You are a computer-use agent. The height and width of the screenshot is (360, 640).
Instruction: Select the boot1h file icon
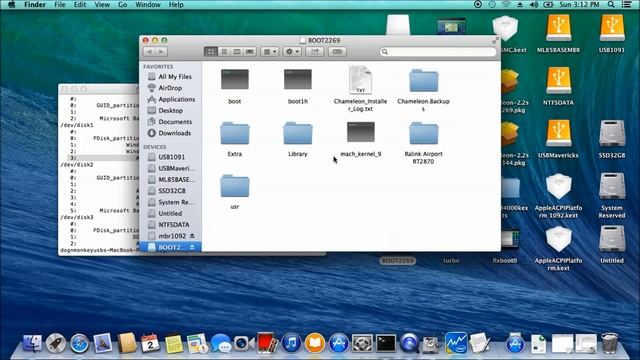point(298,79)
